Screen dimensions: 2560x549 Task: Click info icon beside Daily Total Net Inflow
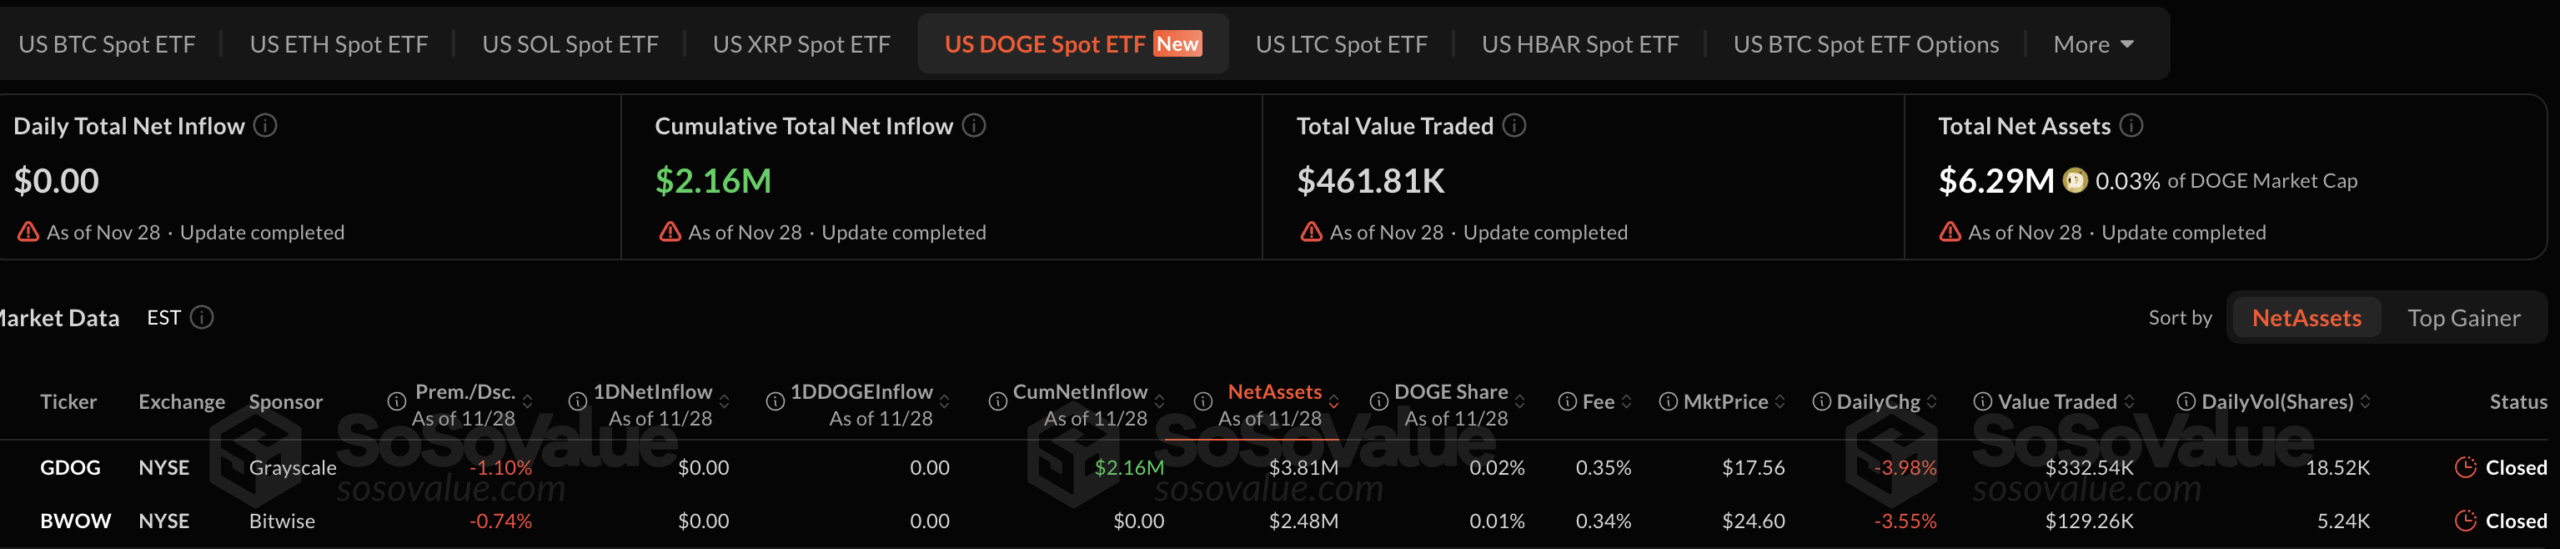coord(265,125)
